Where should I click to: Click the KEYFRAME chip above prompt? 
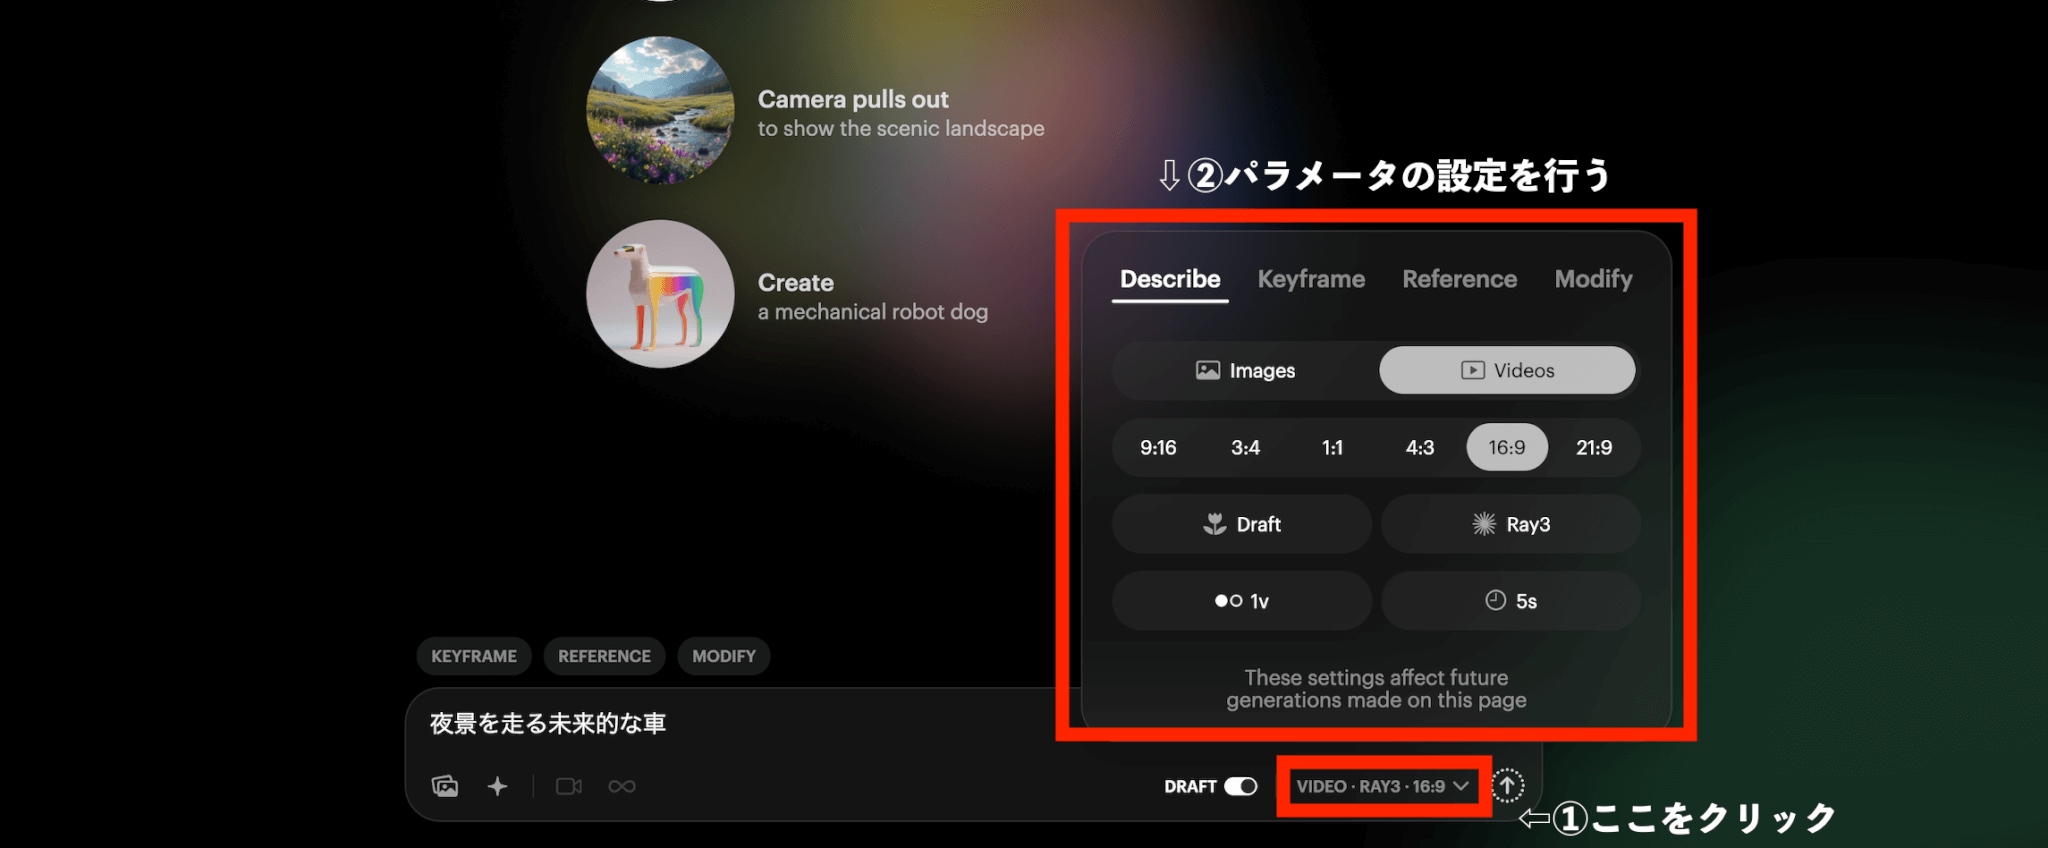pos(474,656)
